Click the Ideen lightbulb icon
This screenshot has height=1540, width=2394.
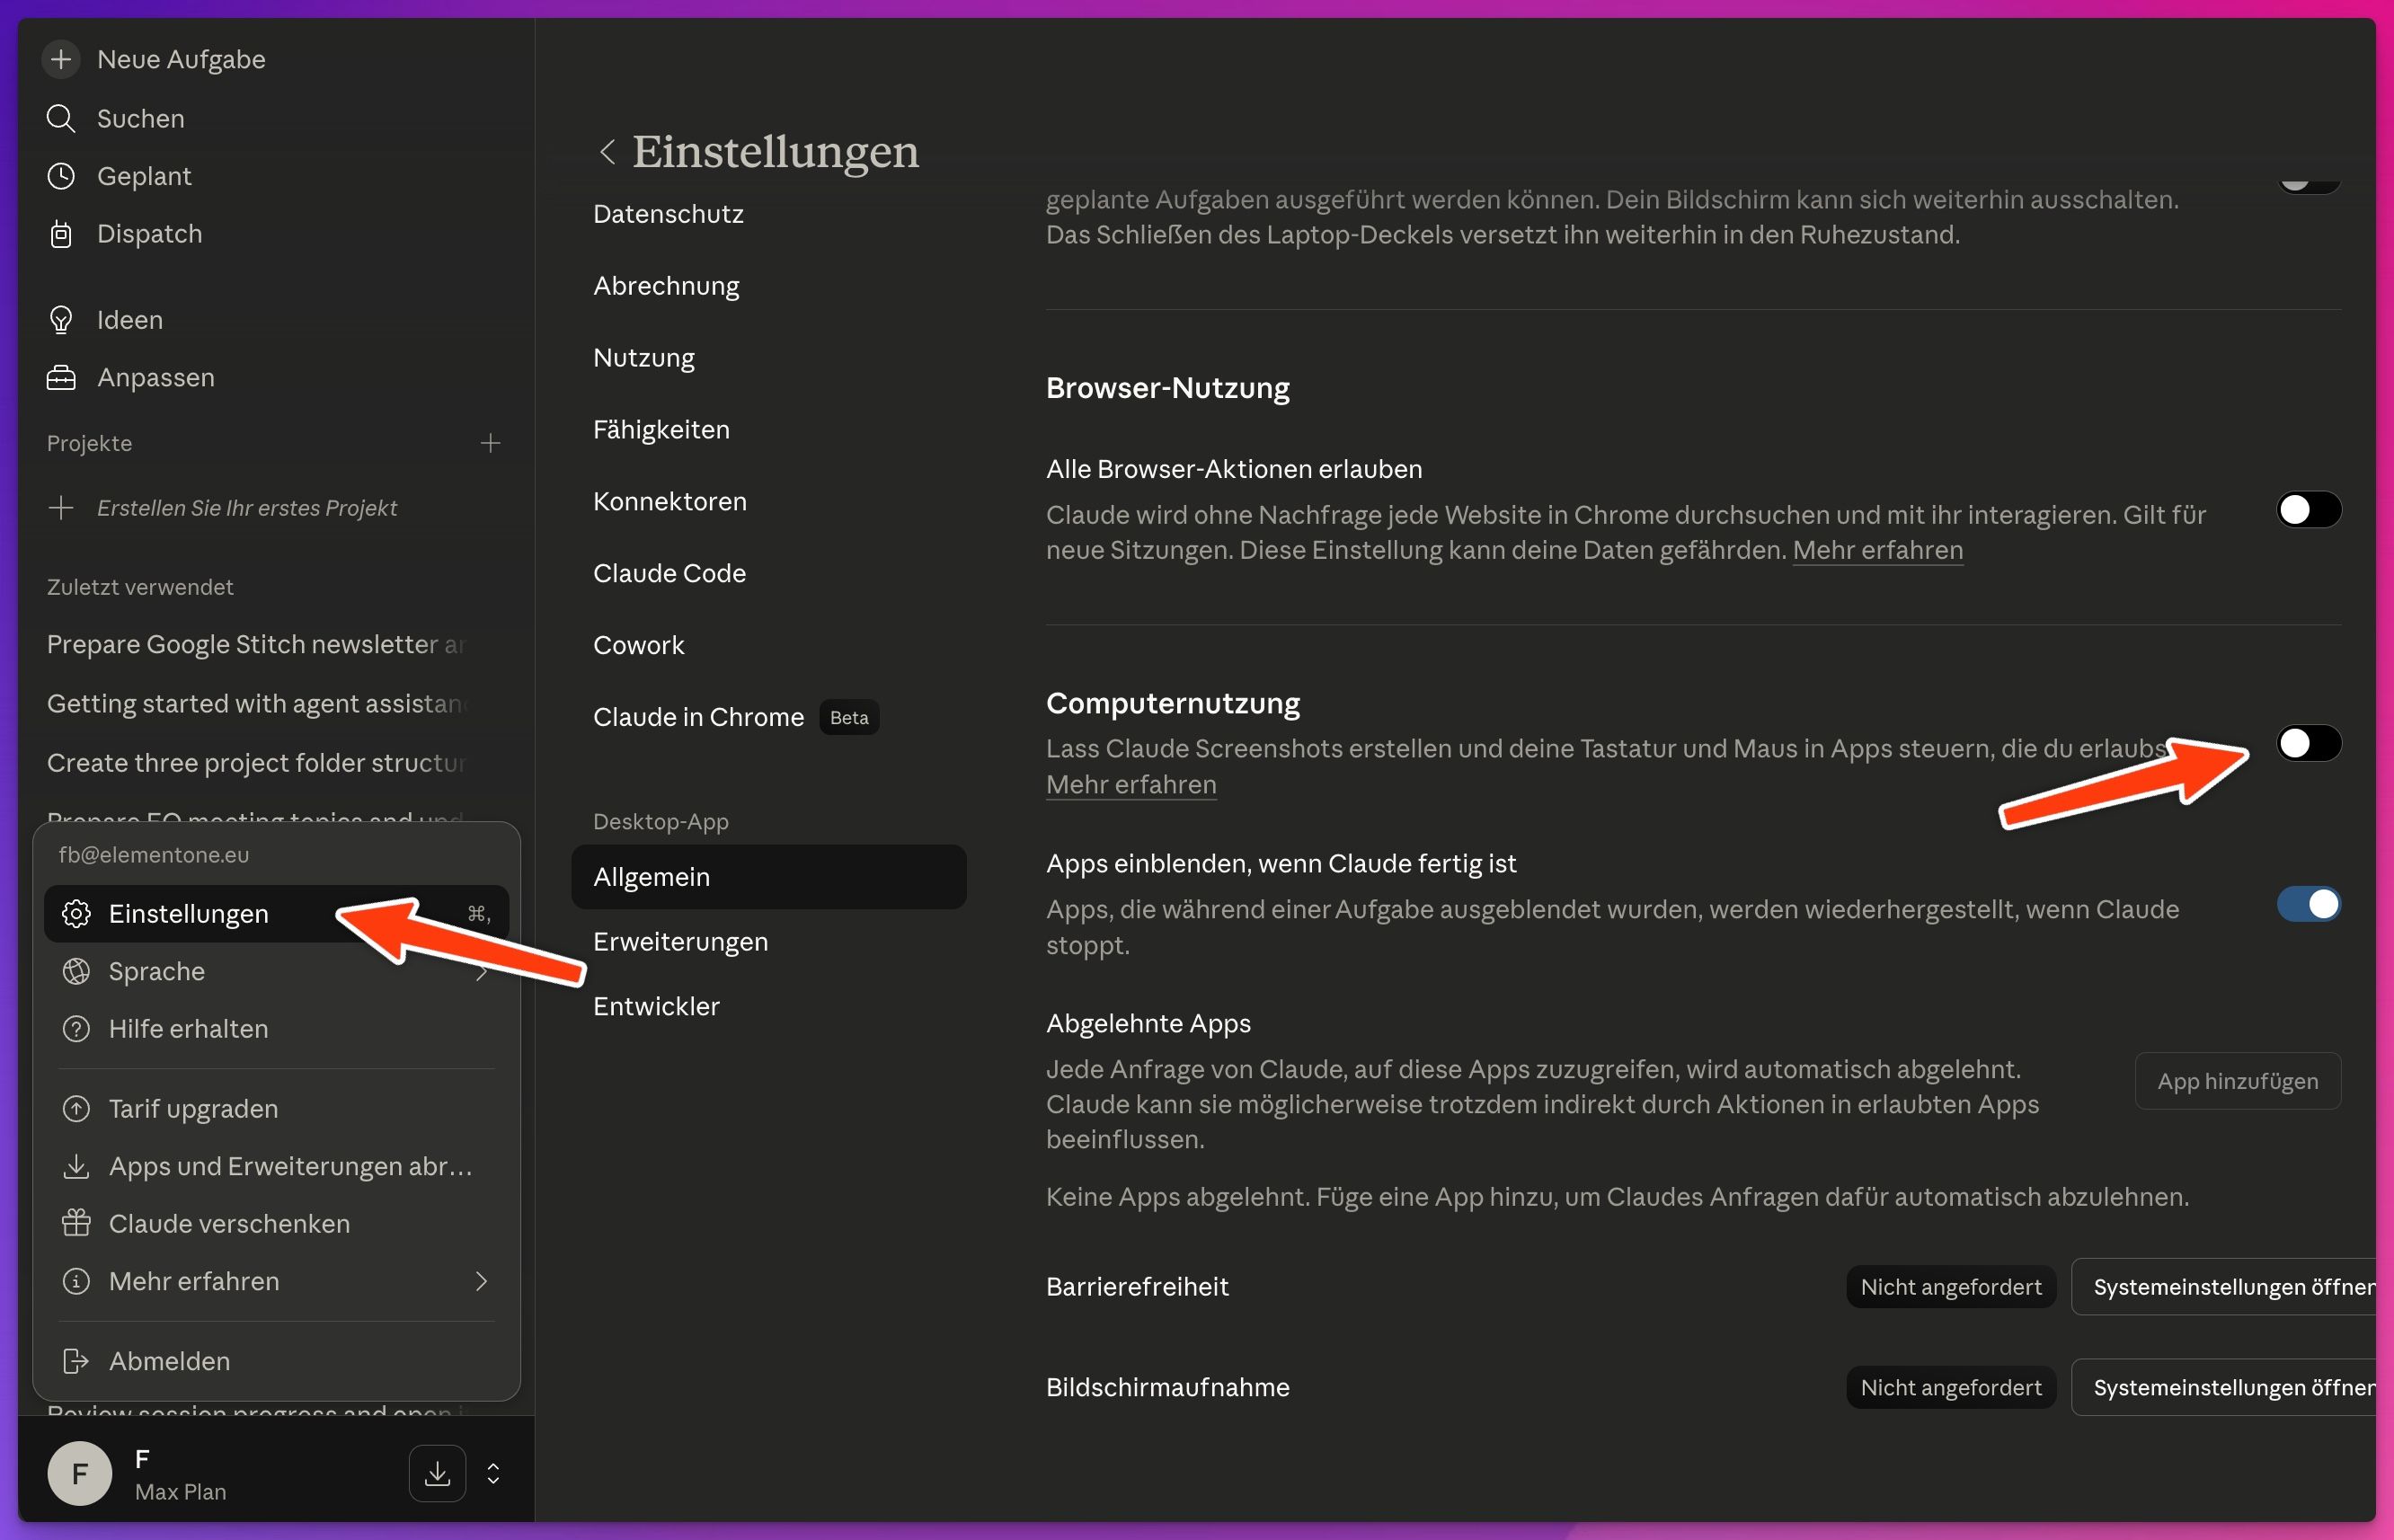pos(61,320)
